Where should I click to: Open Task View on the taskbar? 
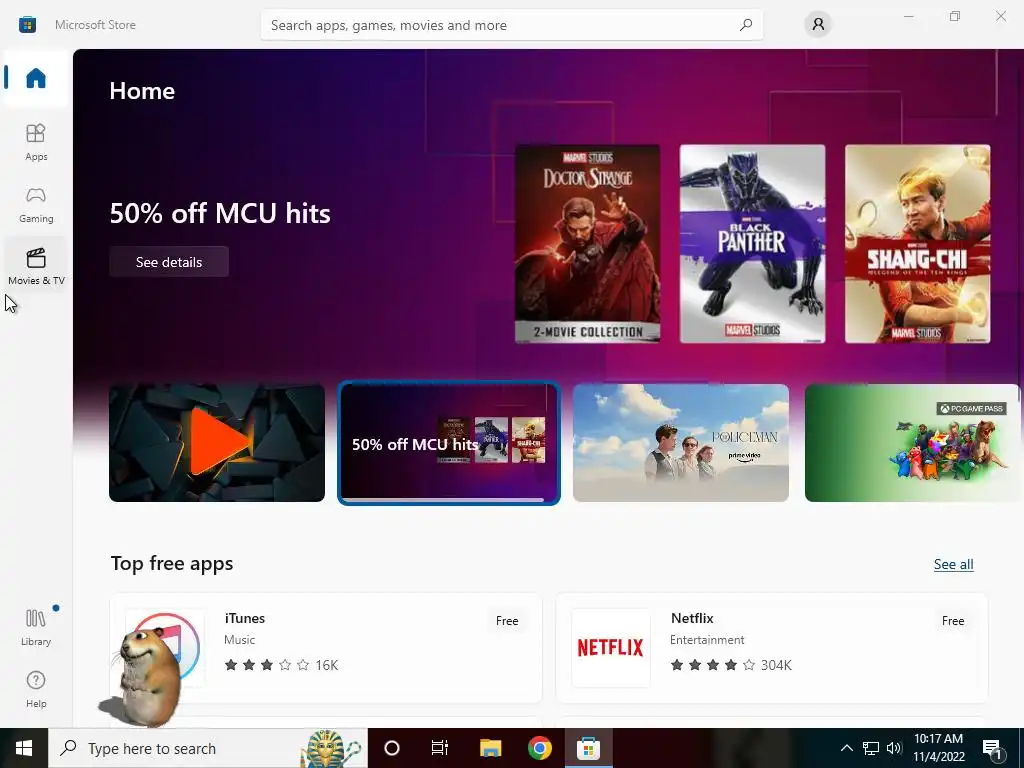(x=440, y=748)
